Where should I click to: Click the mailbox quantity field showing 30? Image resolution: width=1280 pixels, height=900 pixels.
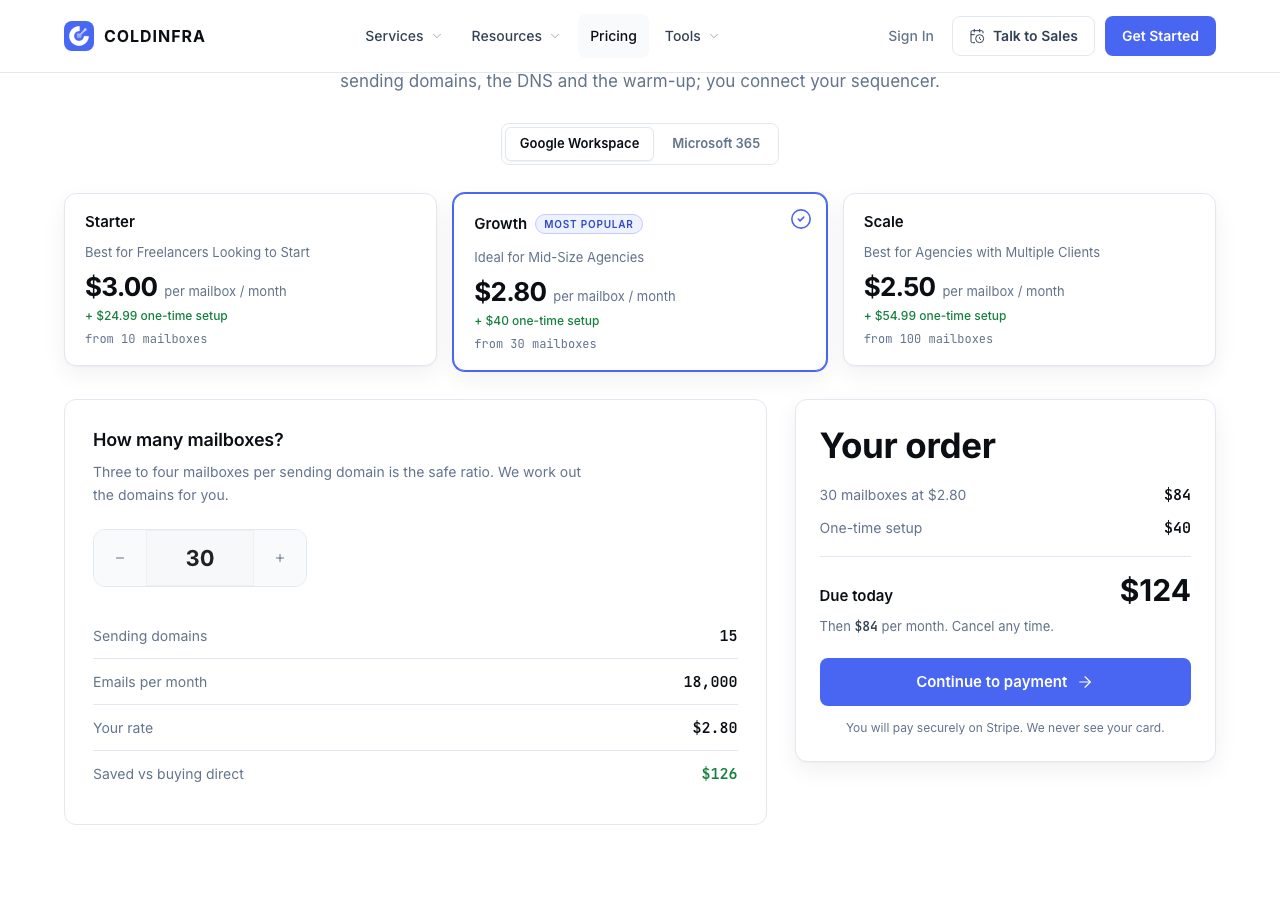(x=200, y=558)
